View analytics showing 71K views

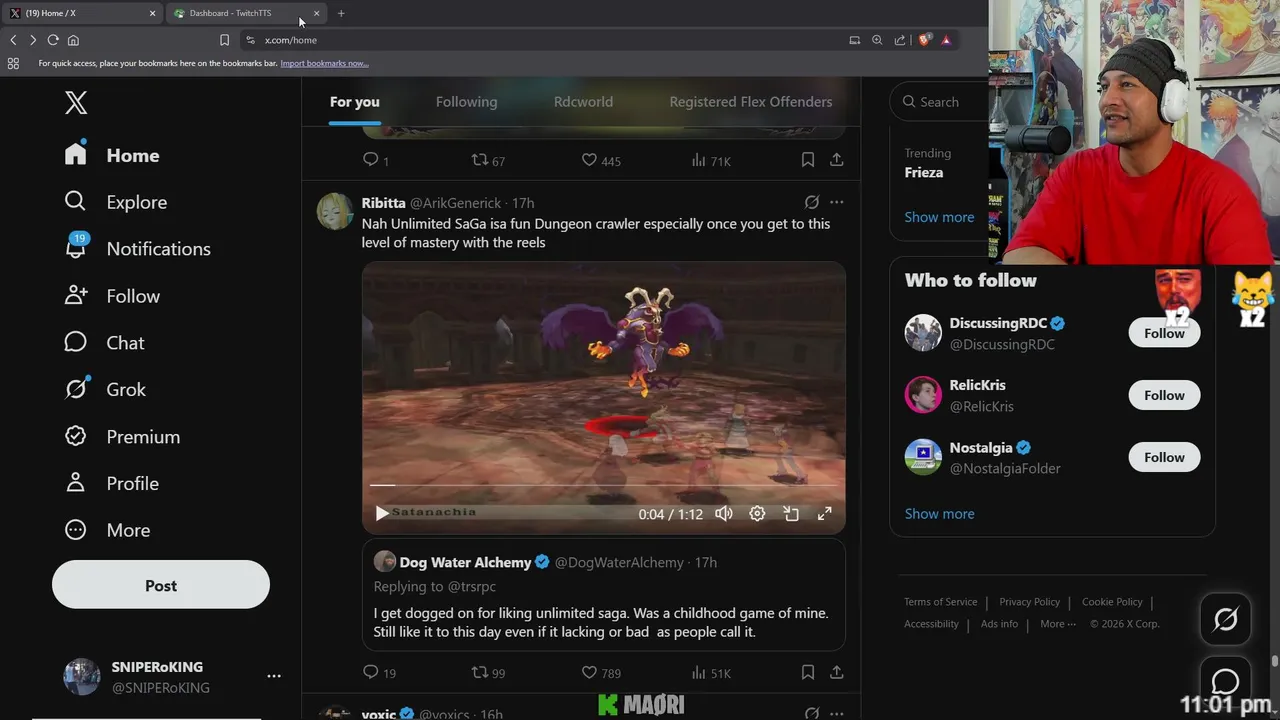click(x=711, y=160)
